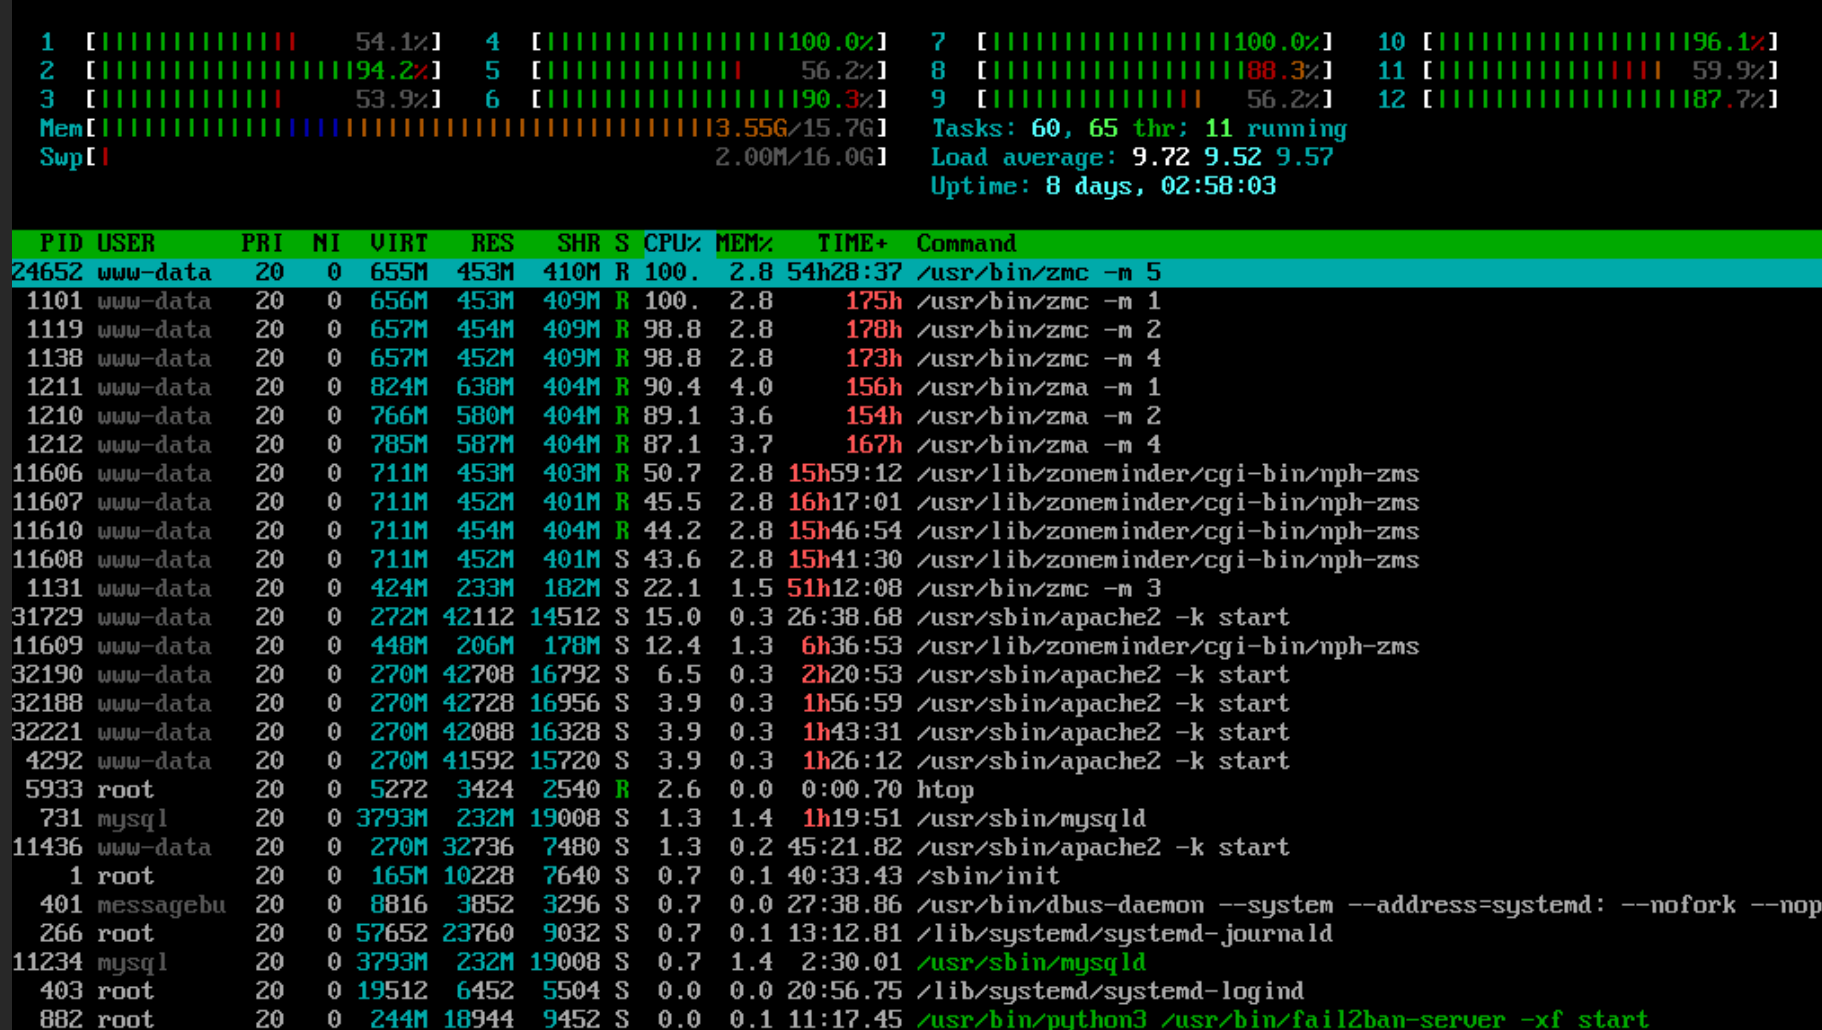This screenshot has width=1822, height=1030.
Task: Select nph-zms process 11609
Action: tap(916, 646)
